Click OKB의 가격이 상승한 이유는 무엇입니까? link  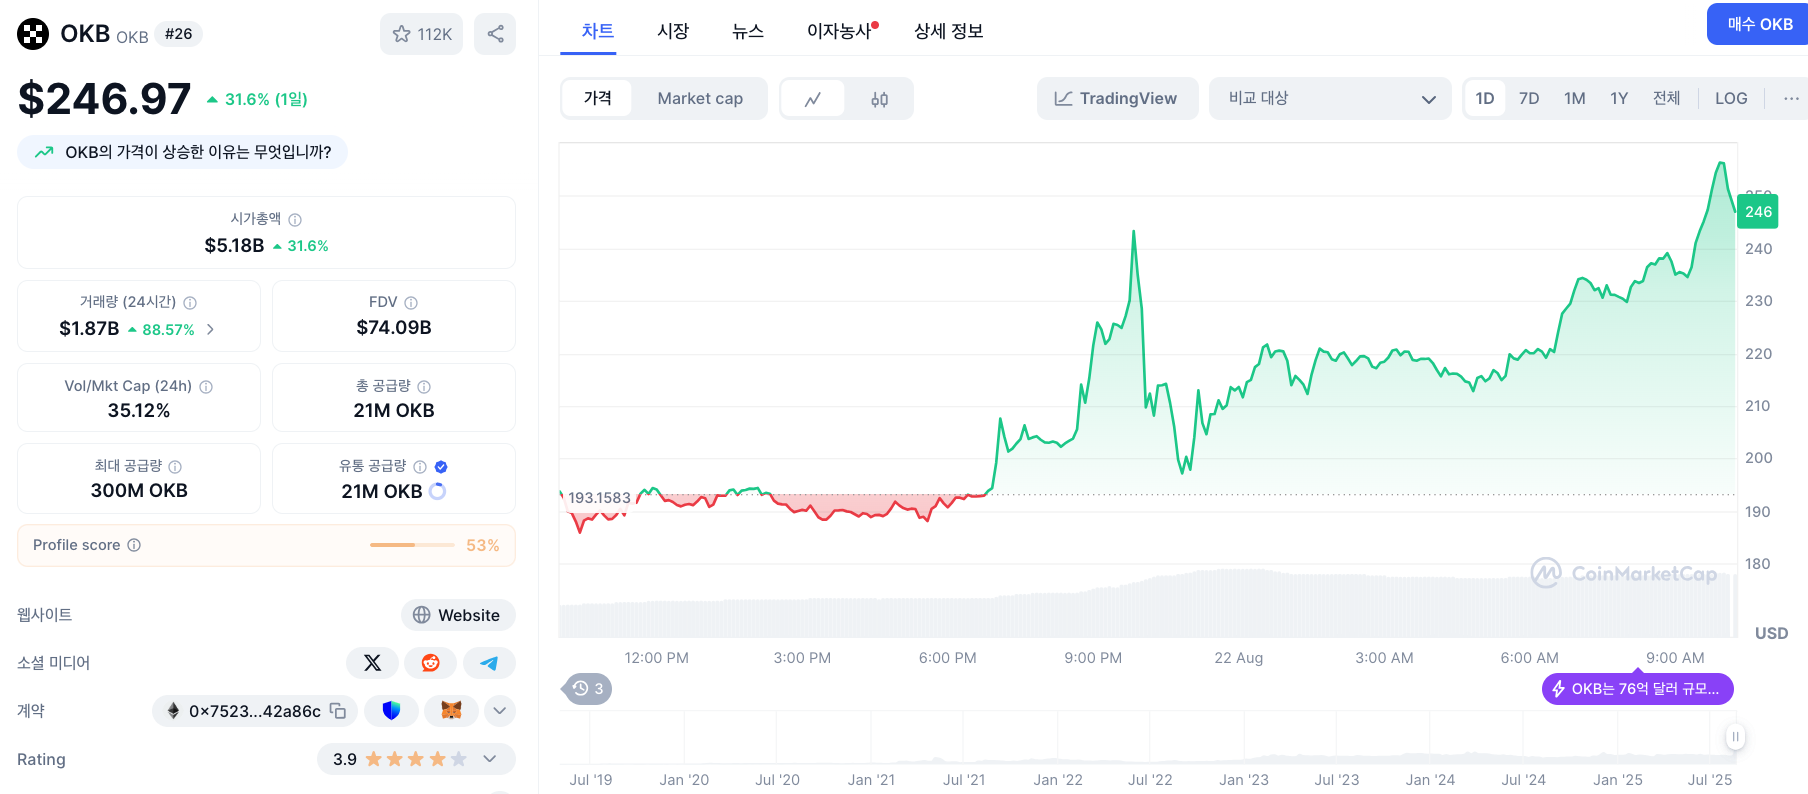183,152
